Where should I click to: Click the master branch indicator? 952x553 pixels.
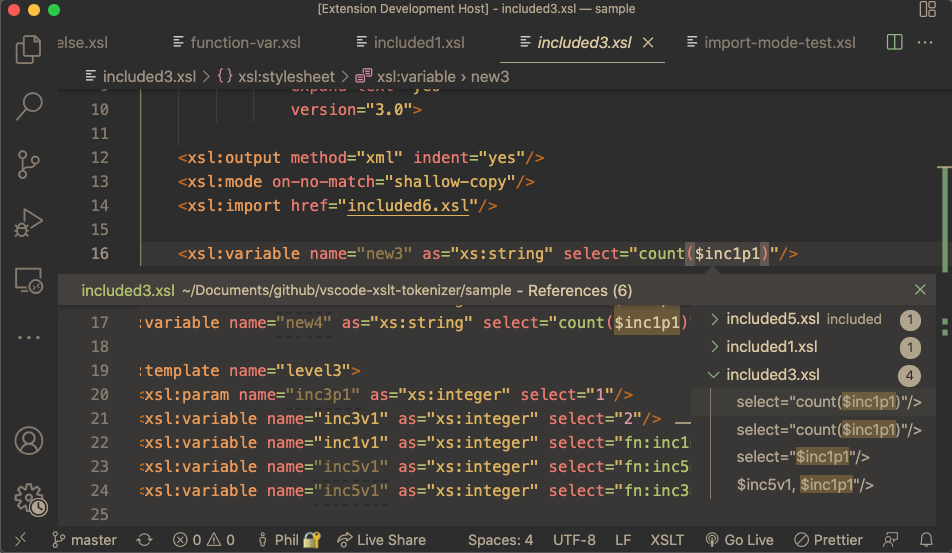84,540
